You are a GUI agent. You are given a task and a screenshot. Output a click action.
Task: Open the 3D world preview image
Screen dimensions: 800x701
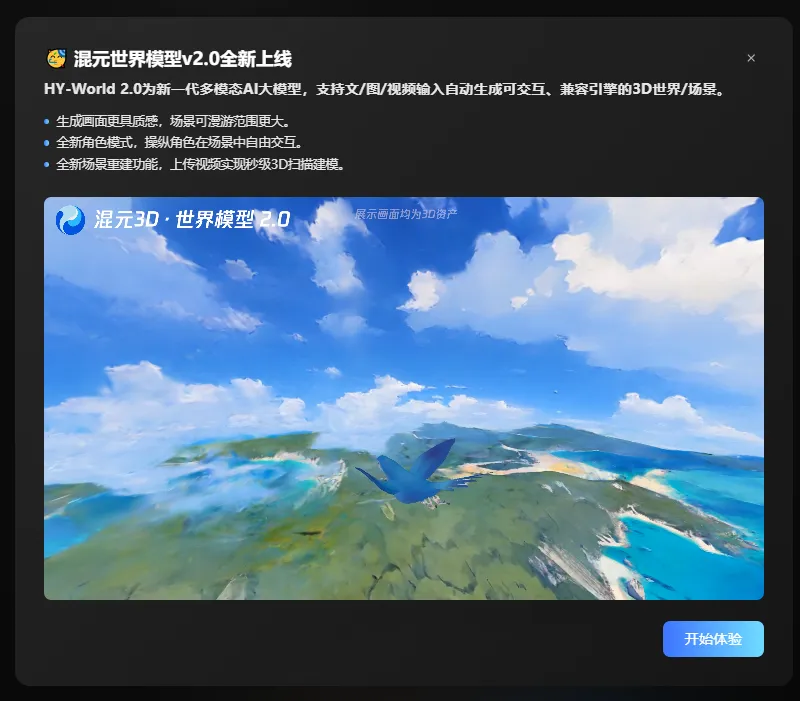[400, 400]
